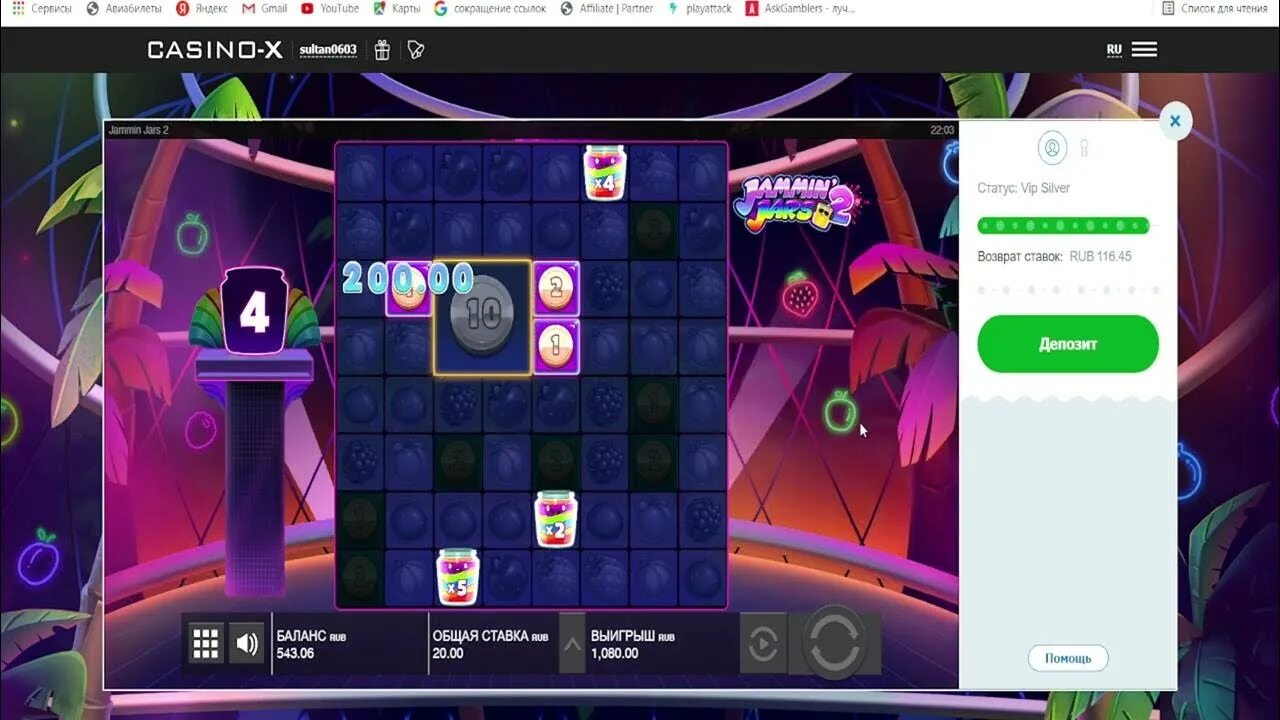Click the Возврат ставок RUB 116.45 text
1280x720 pixels.
click(1054, 257)
